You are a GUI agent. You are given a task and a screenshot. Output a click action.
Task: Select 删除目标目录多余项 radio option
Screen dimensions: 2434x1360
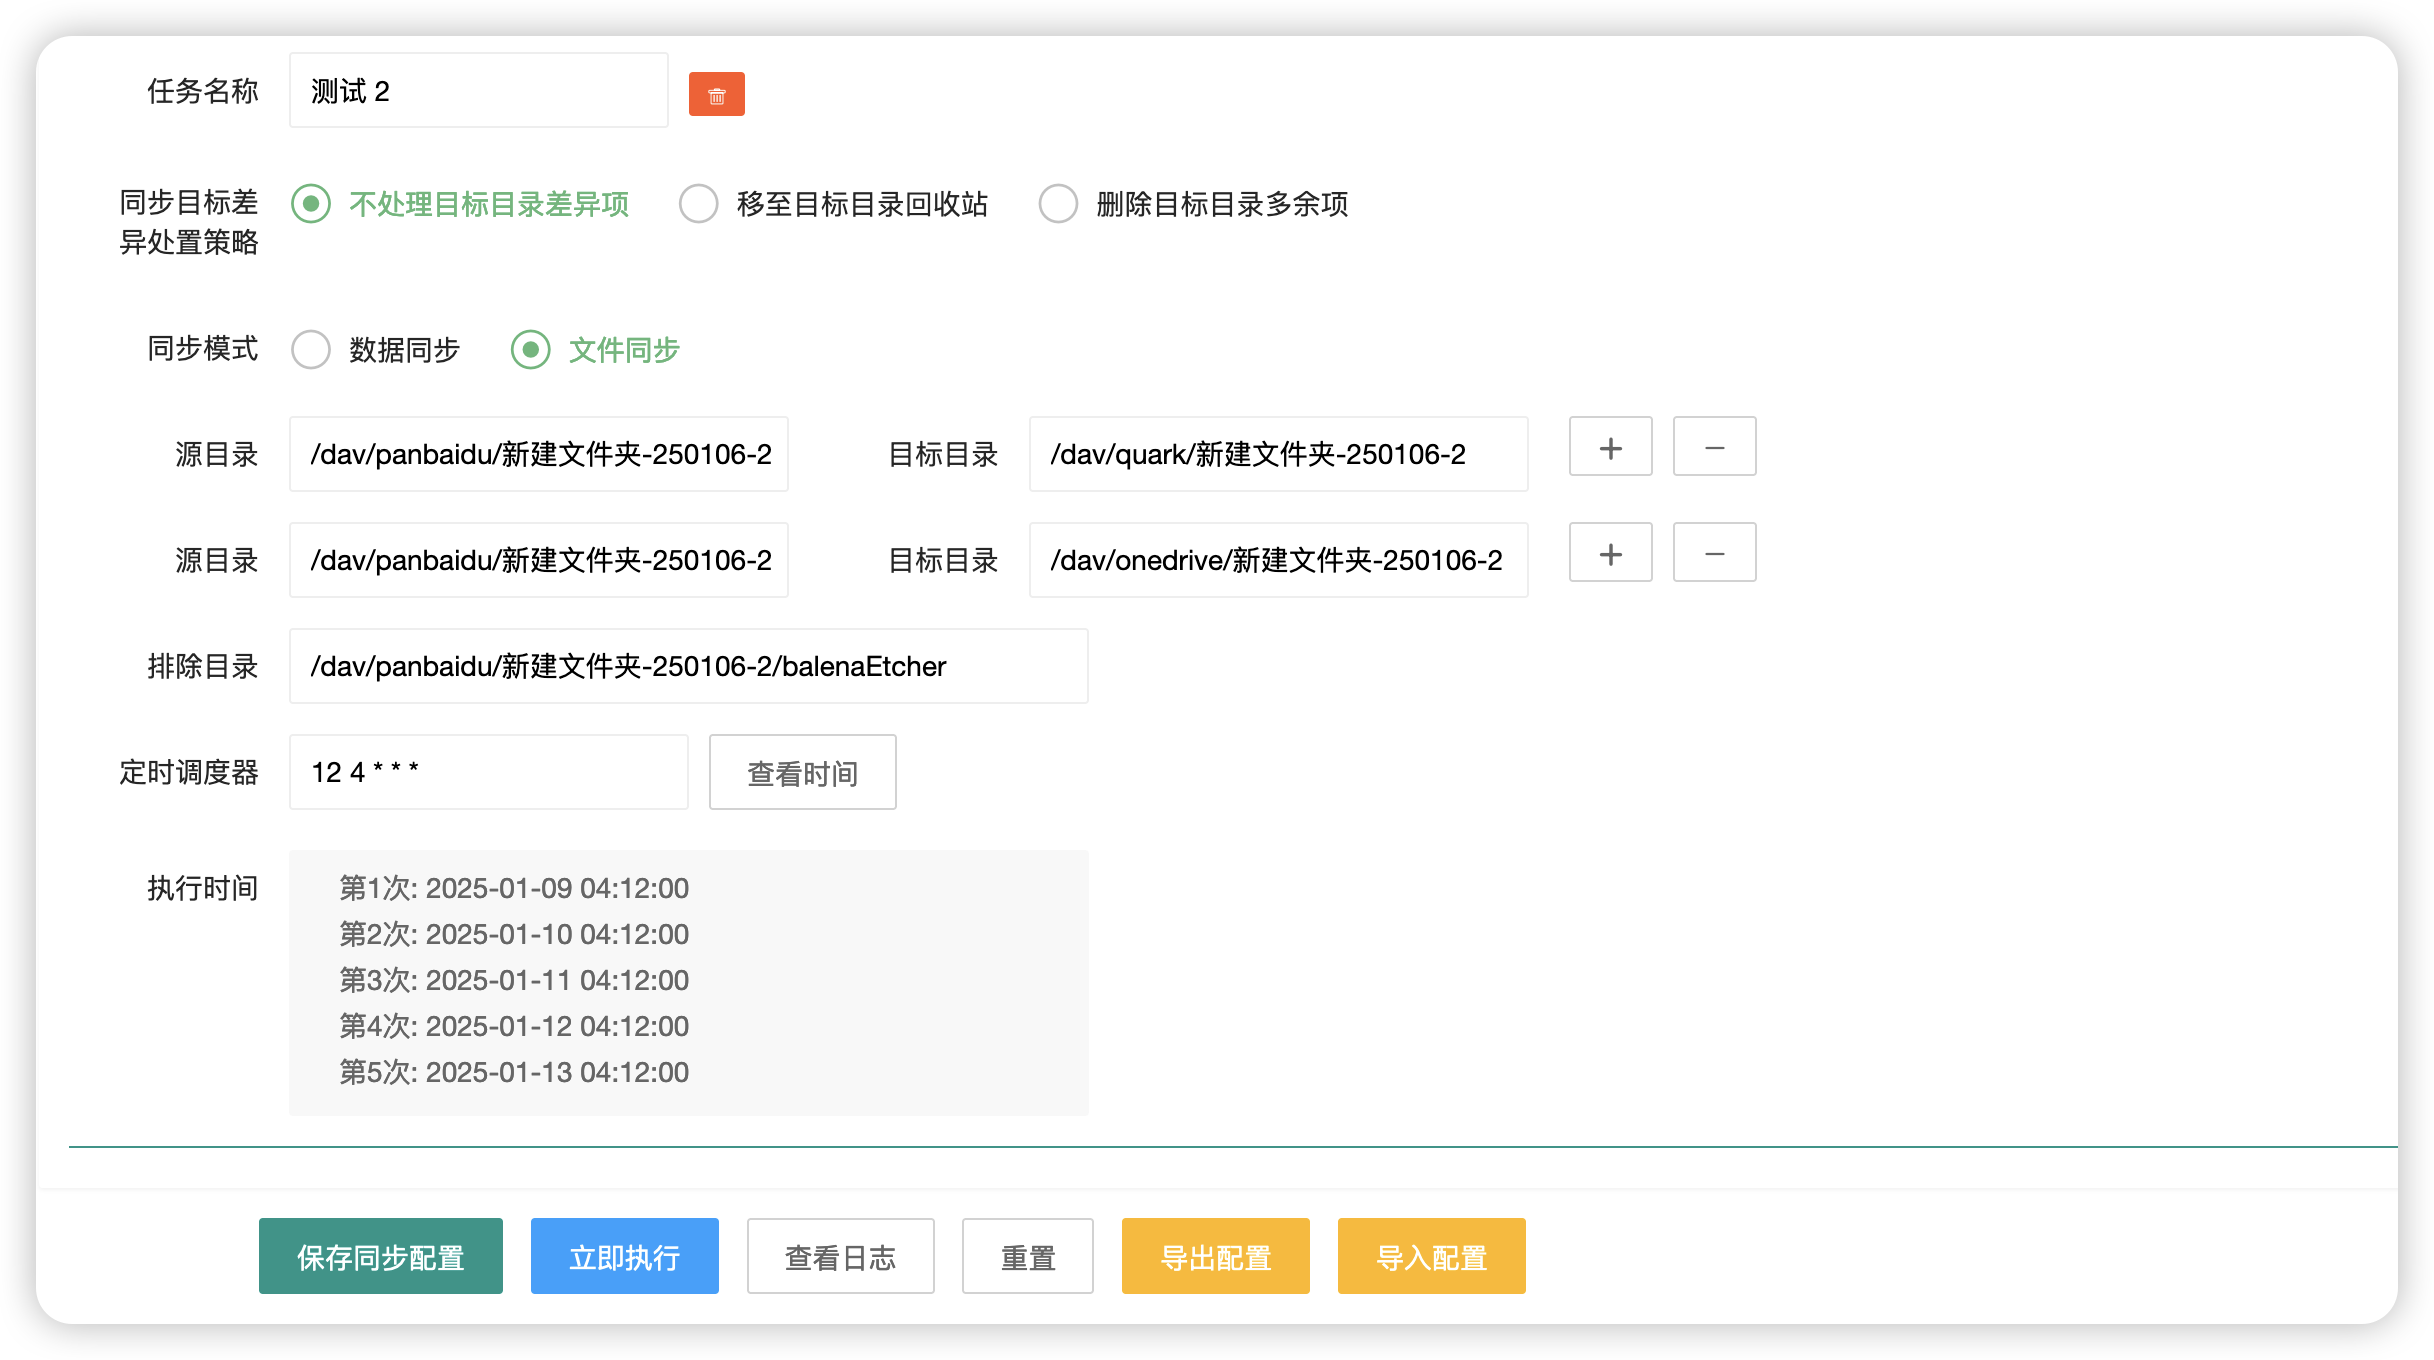click(1057, 204)
